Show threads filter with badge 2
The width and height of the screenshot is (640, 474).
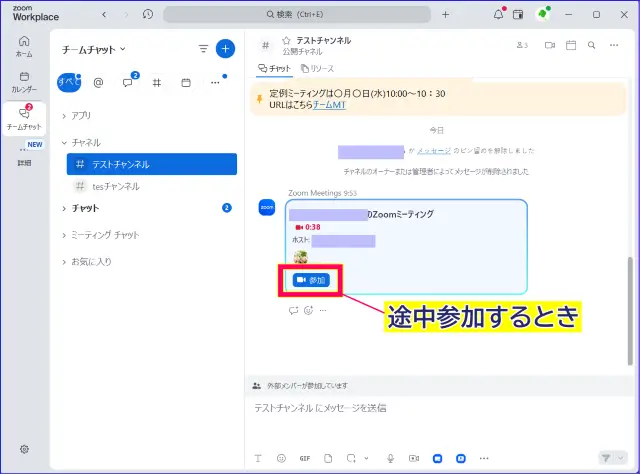point(128,82)
